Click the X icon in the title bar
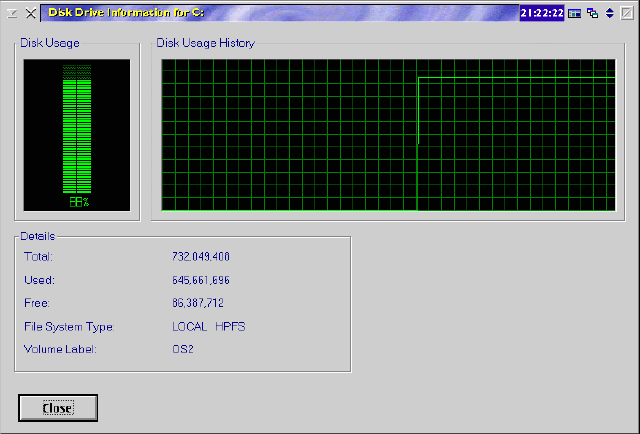This screenshot has width=640, height=434. (x=31, y=13)
